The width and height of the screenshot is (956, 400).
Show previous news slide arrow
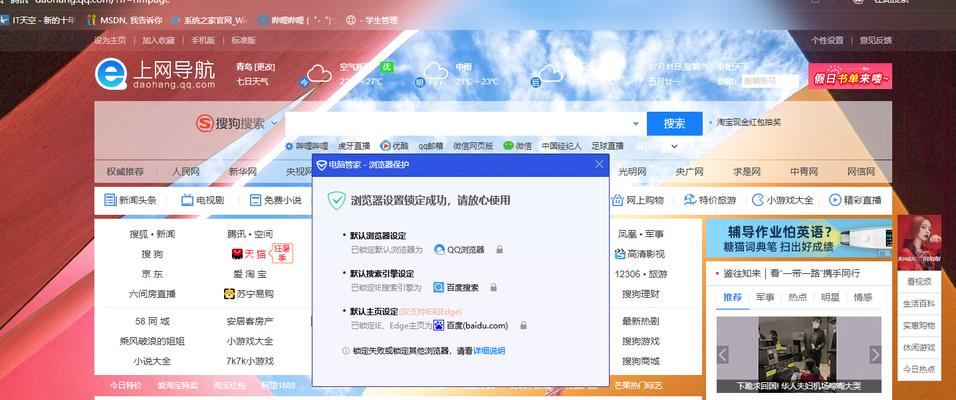coord(723,354)
